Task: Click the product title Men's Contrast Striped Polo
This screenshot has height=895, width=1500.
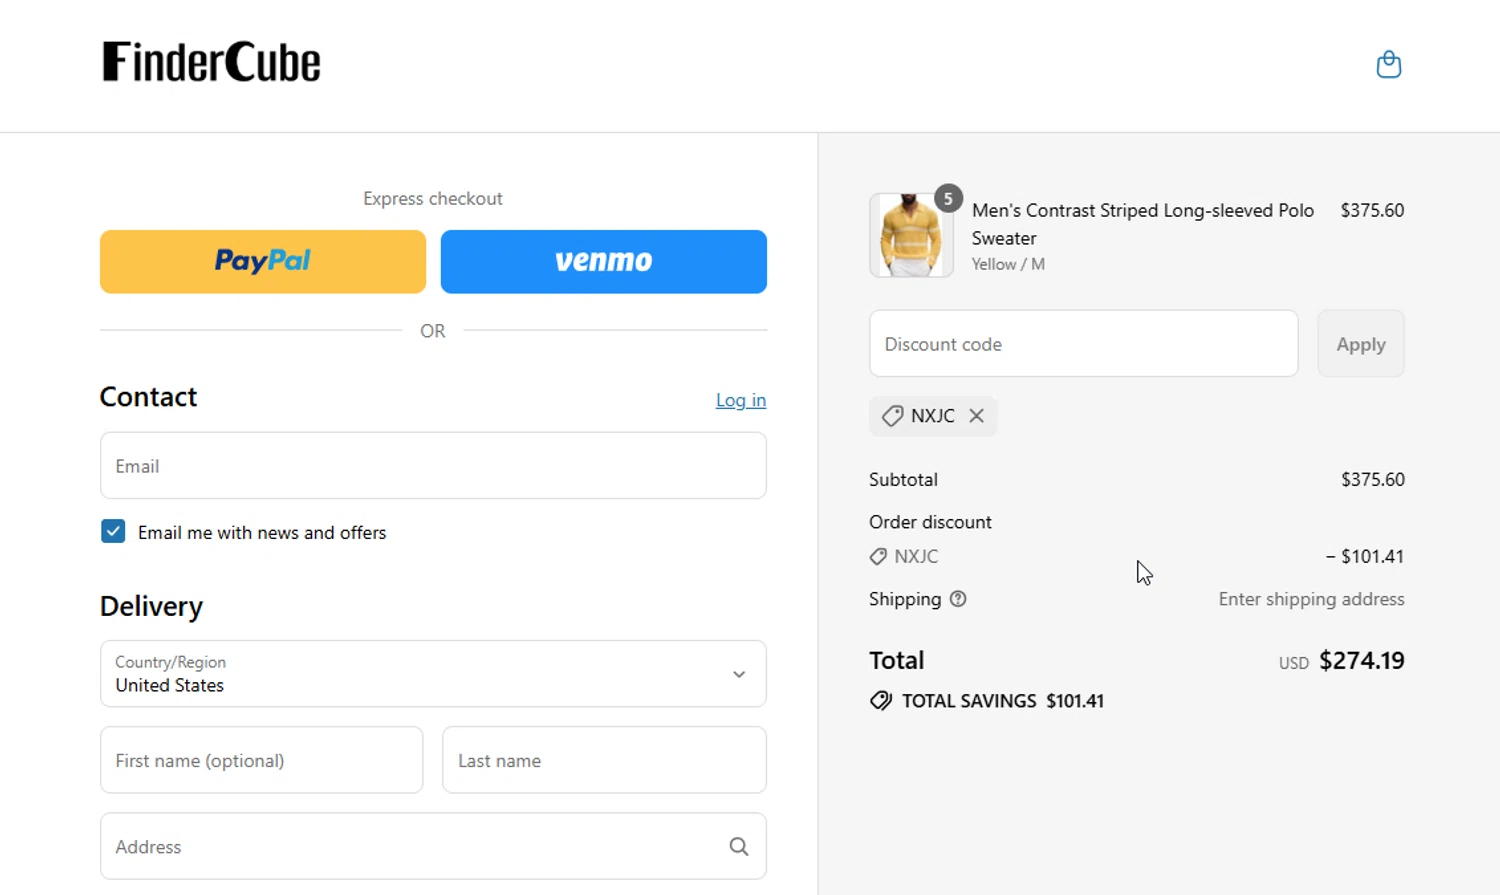Action: [1143, 224]
